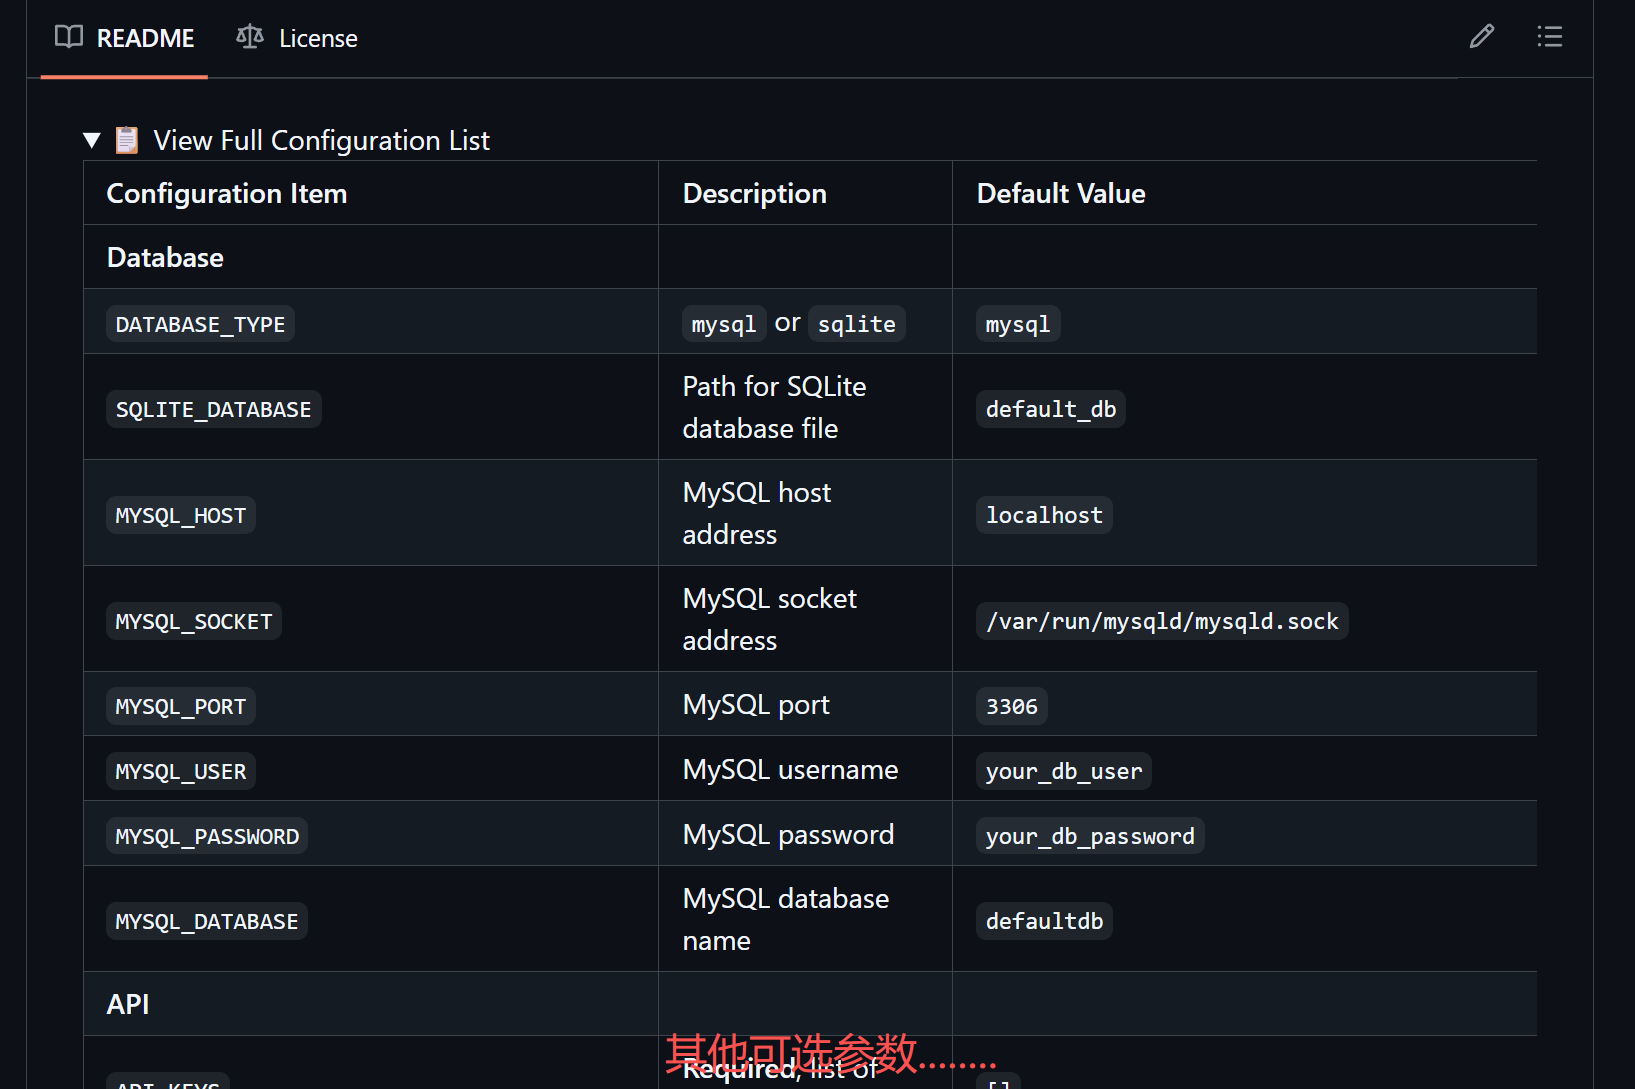Click the DATABASE_TYPE code label
Viewport: 1635px width, 1089px height.
[x=200, y=324]
